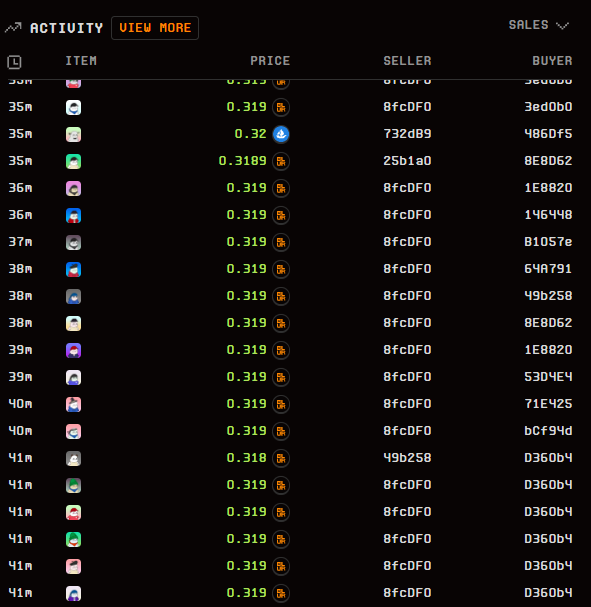591x607 pixels.
Task: Open buyer 8E8D62 in the 38m row
Action: pyautogui.click(x=548, y=322)
